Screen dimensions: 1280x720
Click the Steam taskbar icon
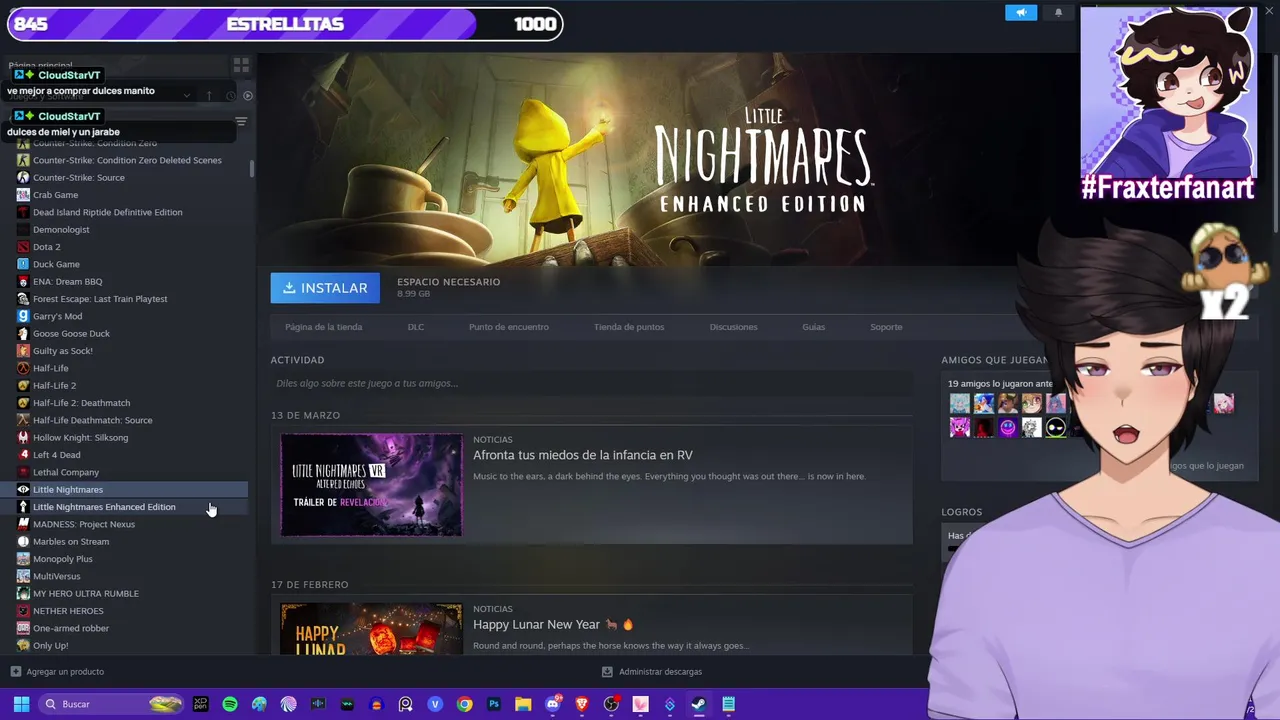coord(699,704)
